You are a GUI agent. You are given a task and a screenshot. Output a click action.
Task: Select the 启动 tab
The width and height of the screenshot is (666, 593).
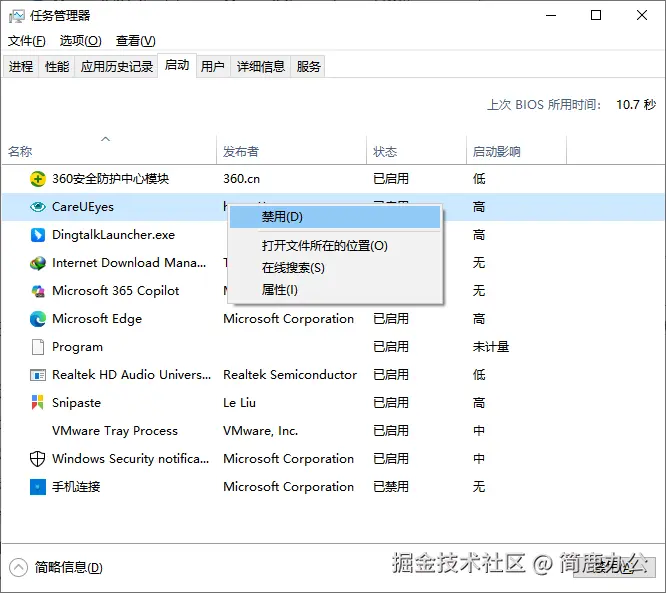177,65
